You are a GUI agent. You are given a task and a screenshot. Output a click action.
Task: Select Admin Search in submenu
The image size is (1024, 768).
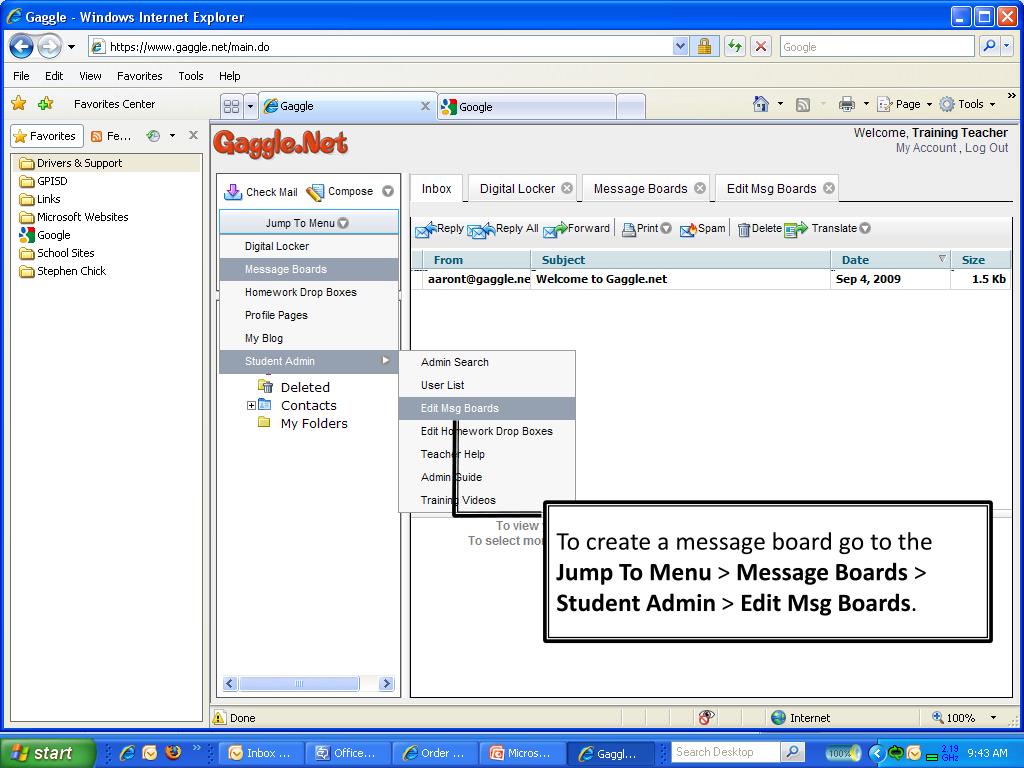point(487,362)
